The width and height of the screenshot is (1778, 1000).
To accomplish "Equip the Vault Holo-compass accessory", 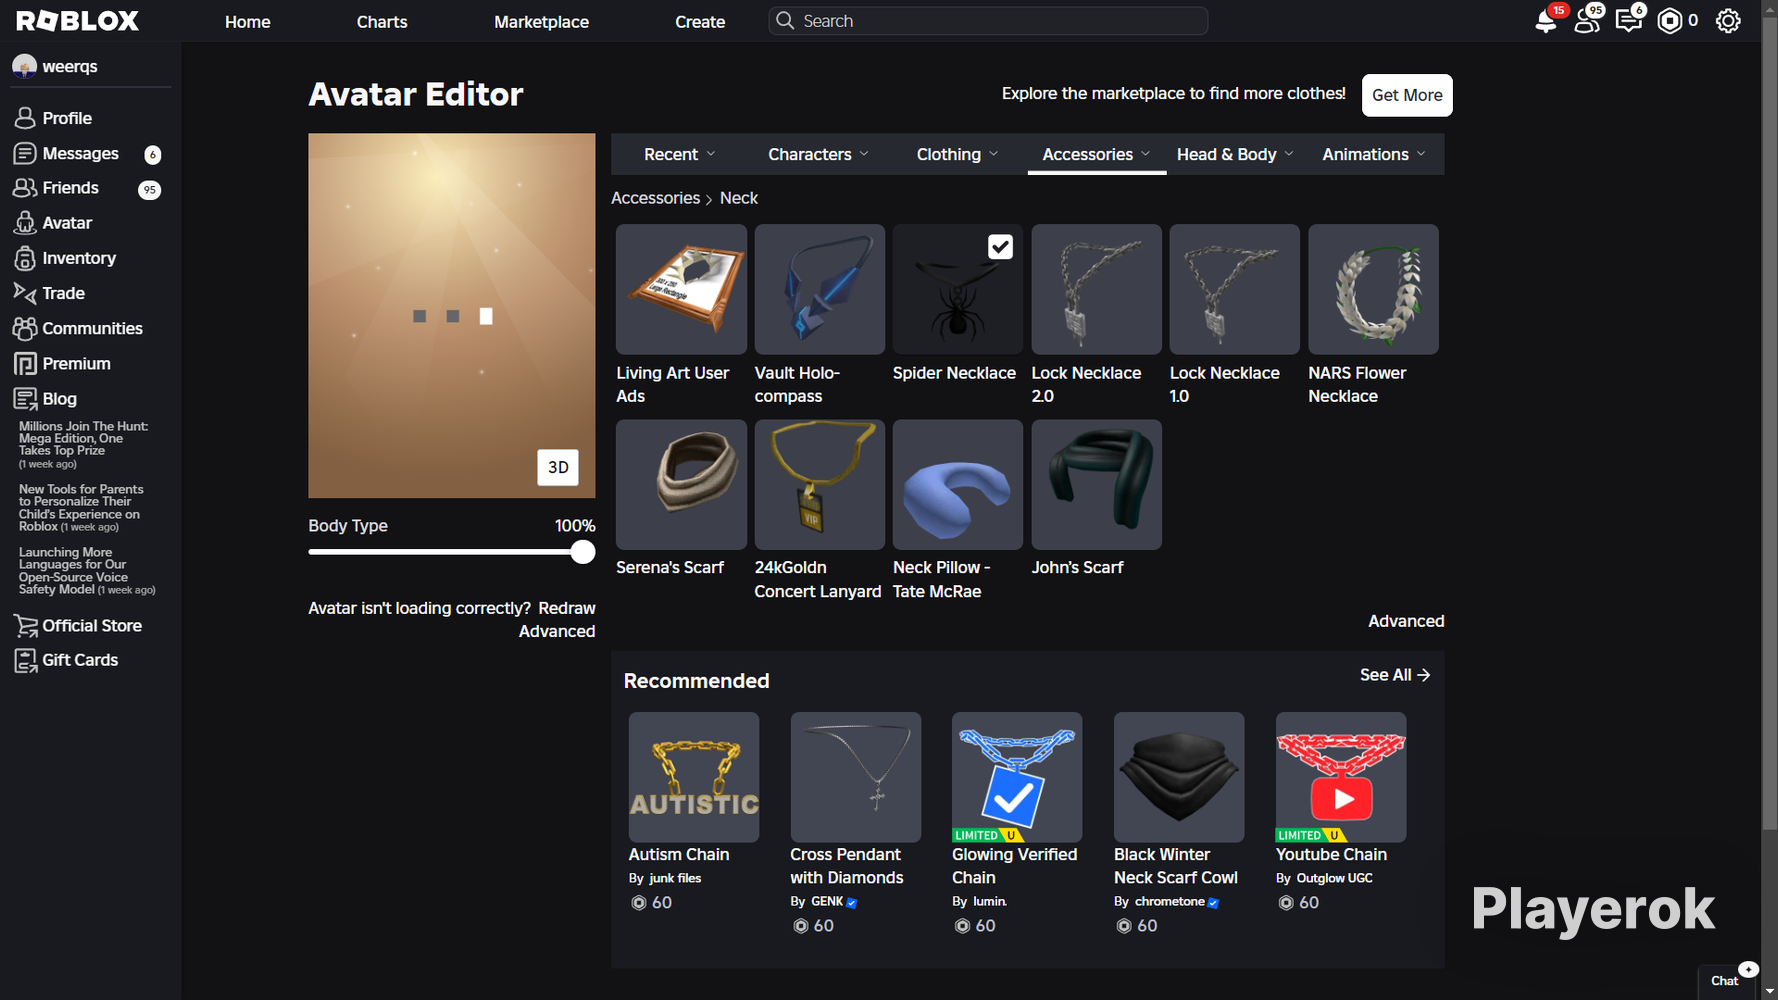I will 820,289.
